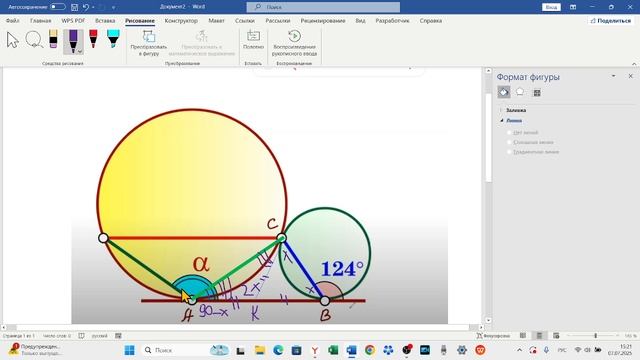Select the Градиентная линия radio option
This screenshot has height=360, width=640.
[x=509, y=152]
